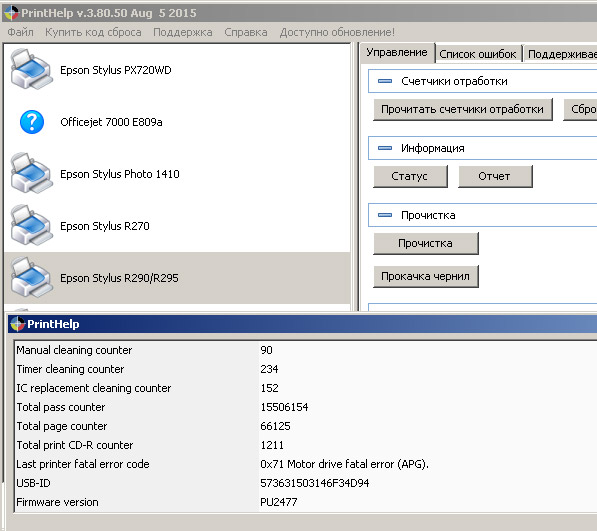Click the Total print CD-R value 1211
Image resolution: width=597 pixels, height=531 pixels.
pos(272,445)
